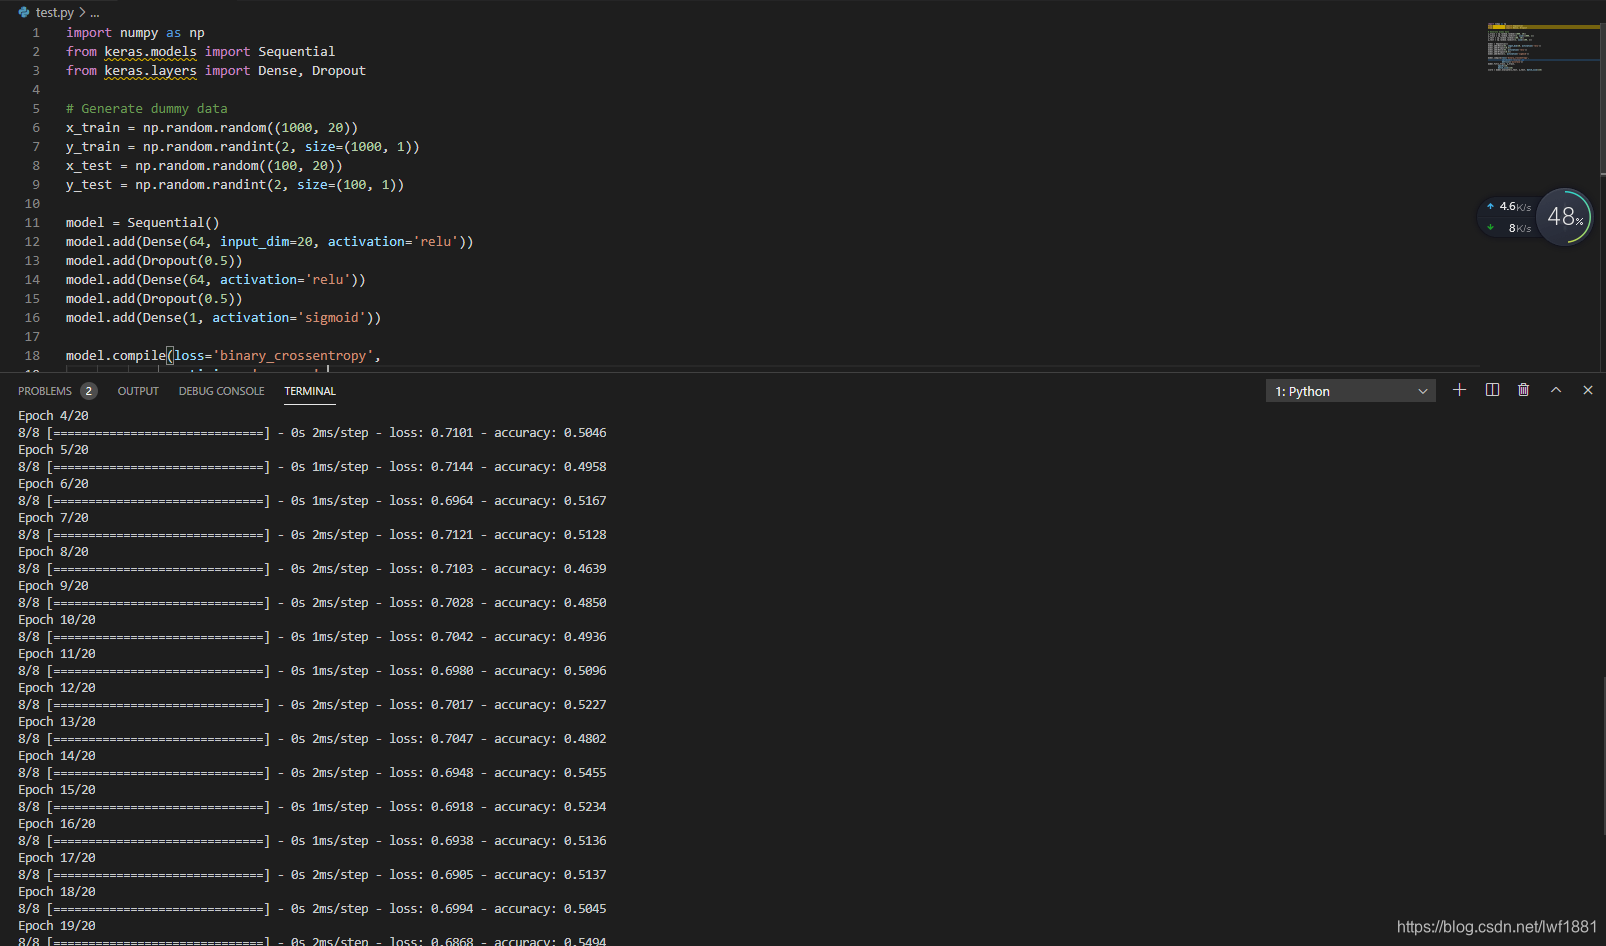
Task: Open the 1: Python terminal dropdown
Action: click(1351, 391)
